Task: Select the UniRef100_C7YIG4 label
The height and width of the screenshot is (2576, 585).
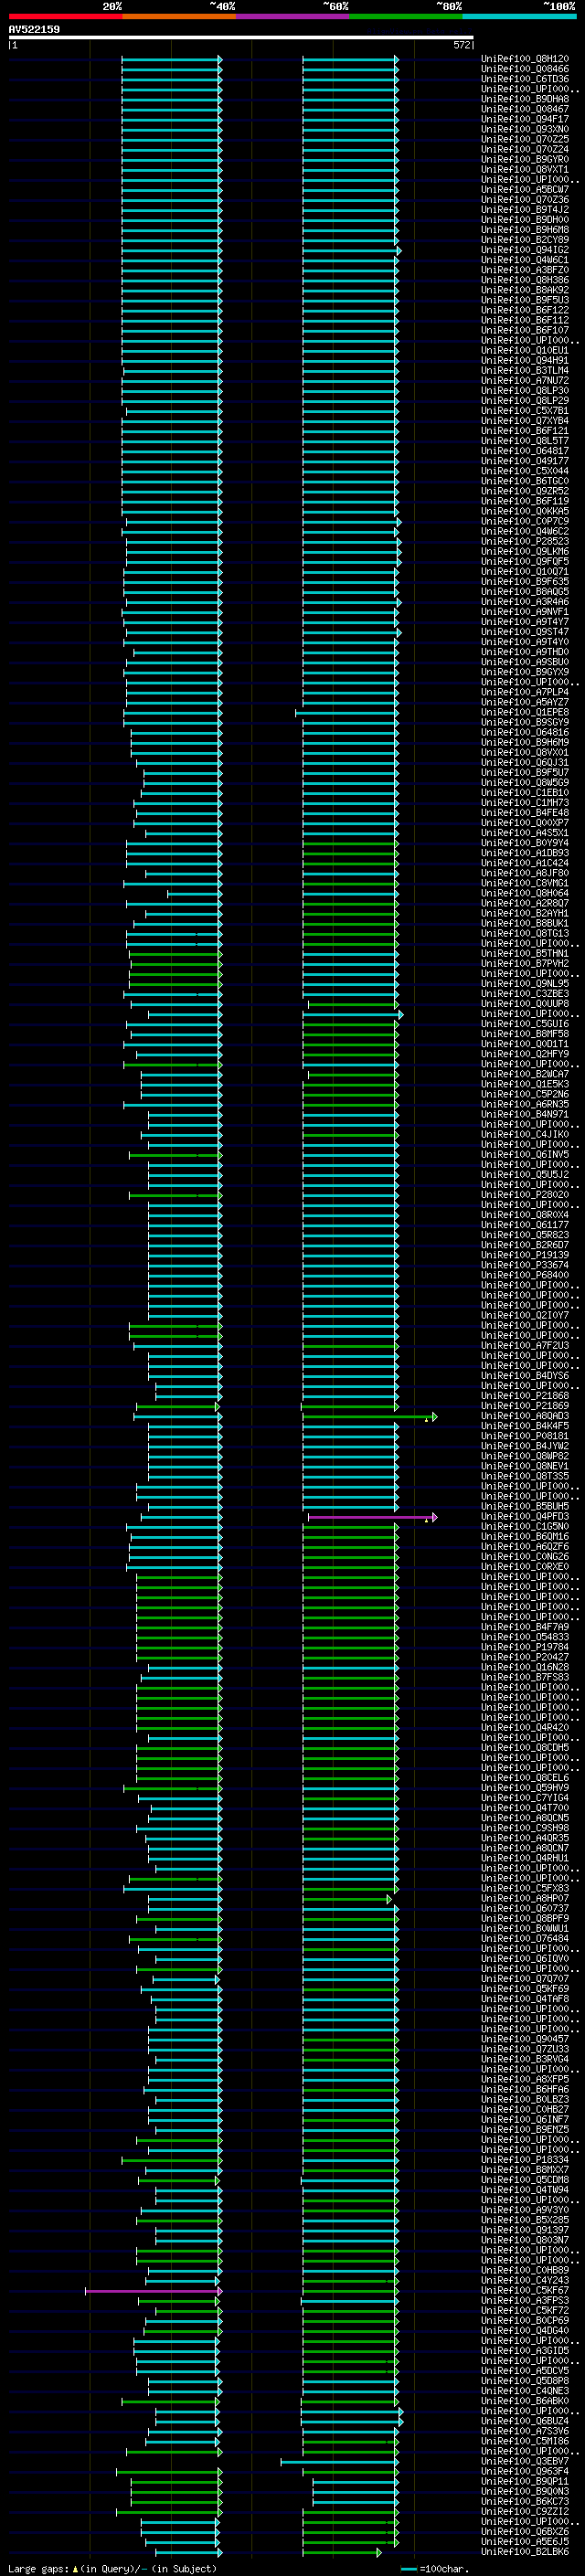Action: click(x=525, y=1797)
